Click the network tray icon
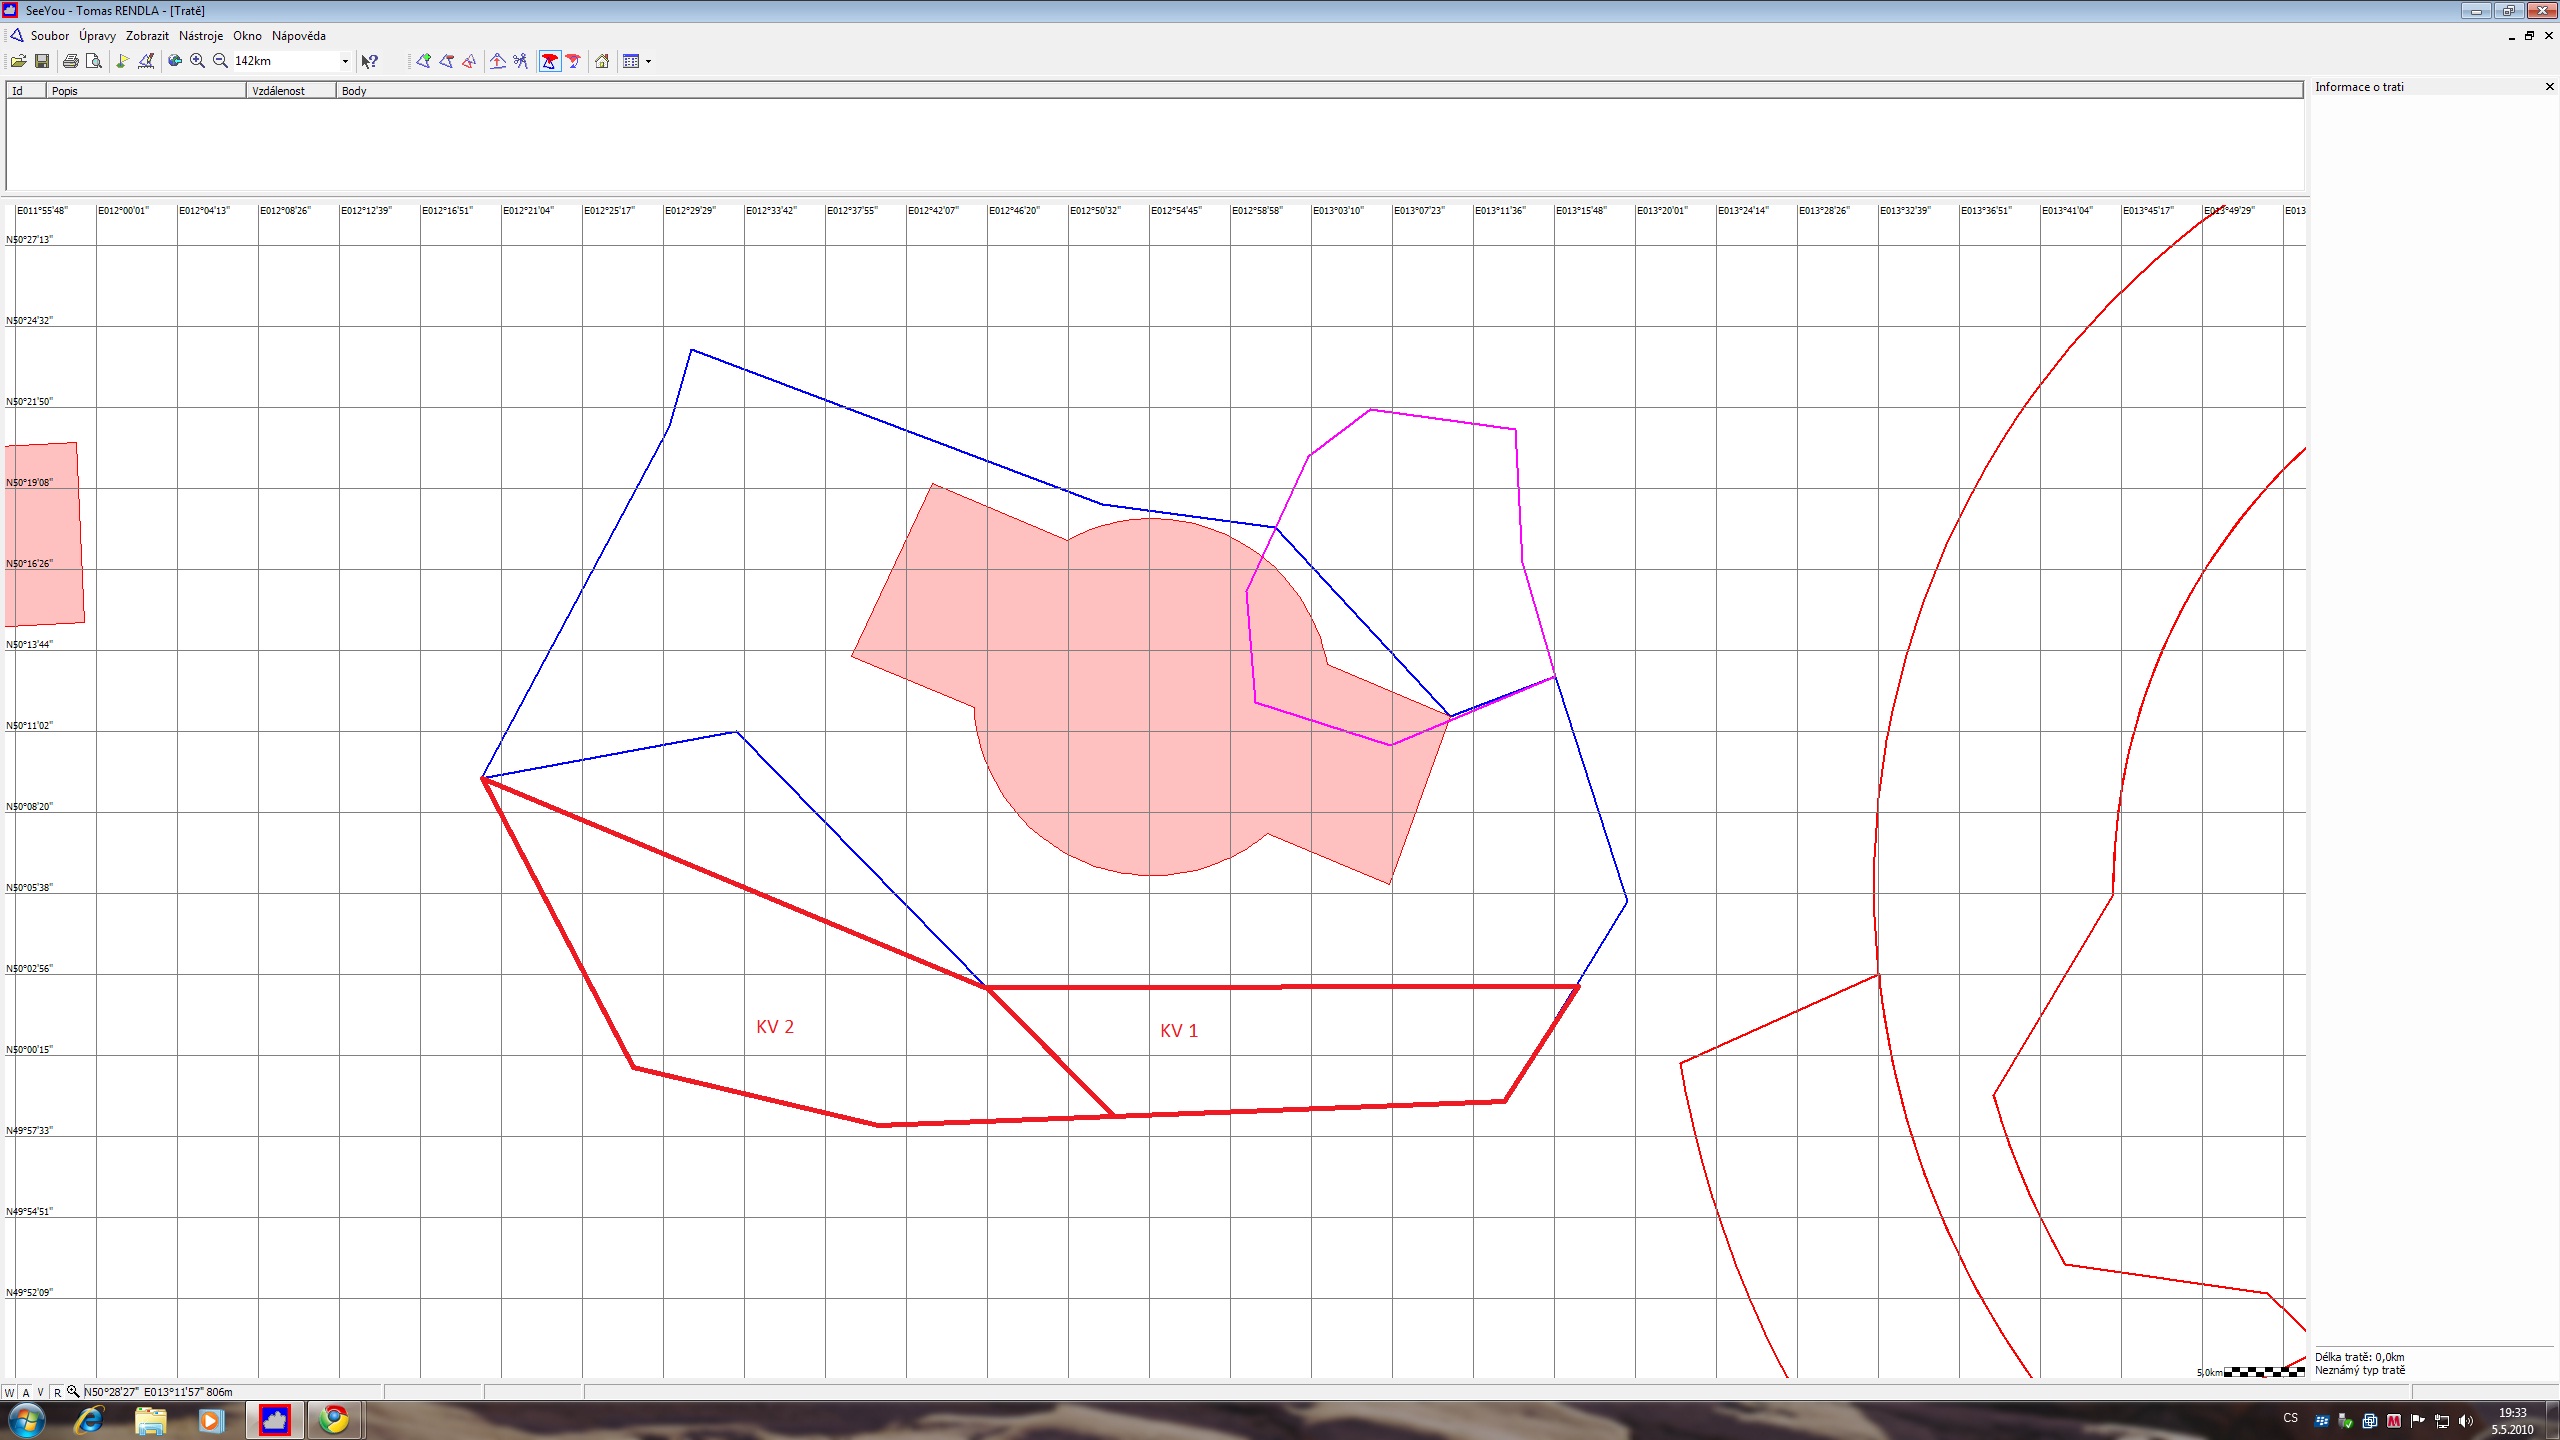Screen dimensions: 2560x1440 (2442, 1421)
